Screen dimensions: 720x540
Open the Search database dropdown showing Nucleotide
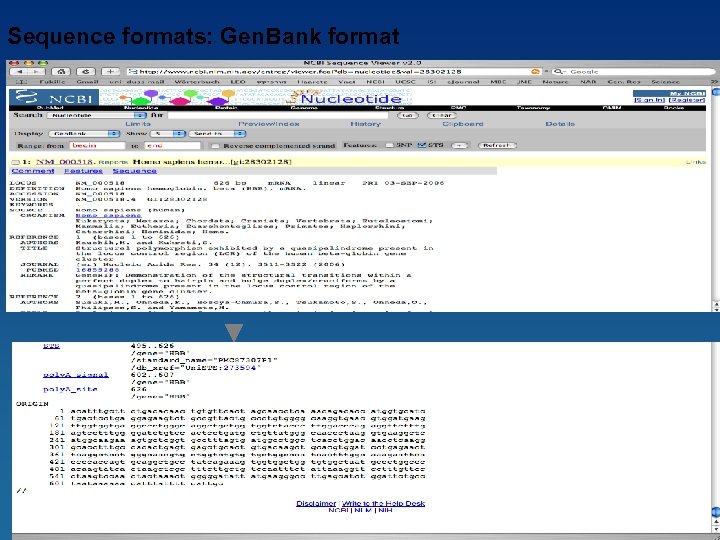[x=97, y=115]
